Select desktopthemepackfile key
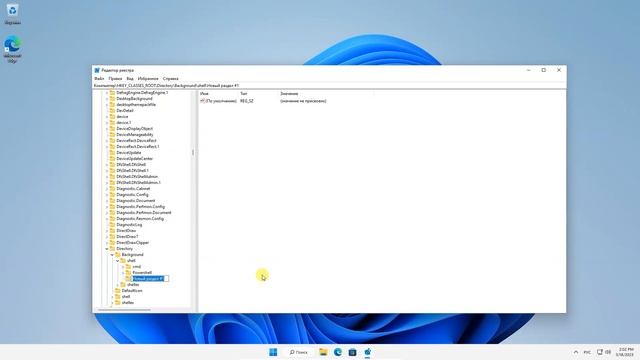640x360 pixels. pos(136,104)
